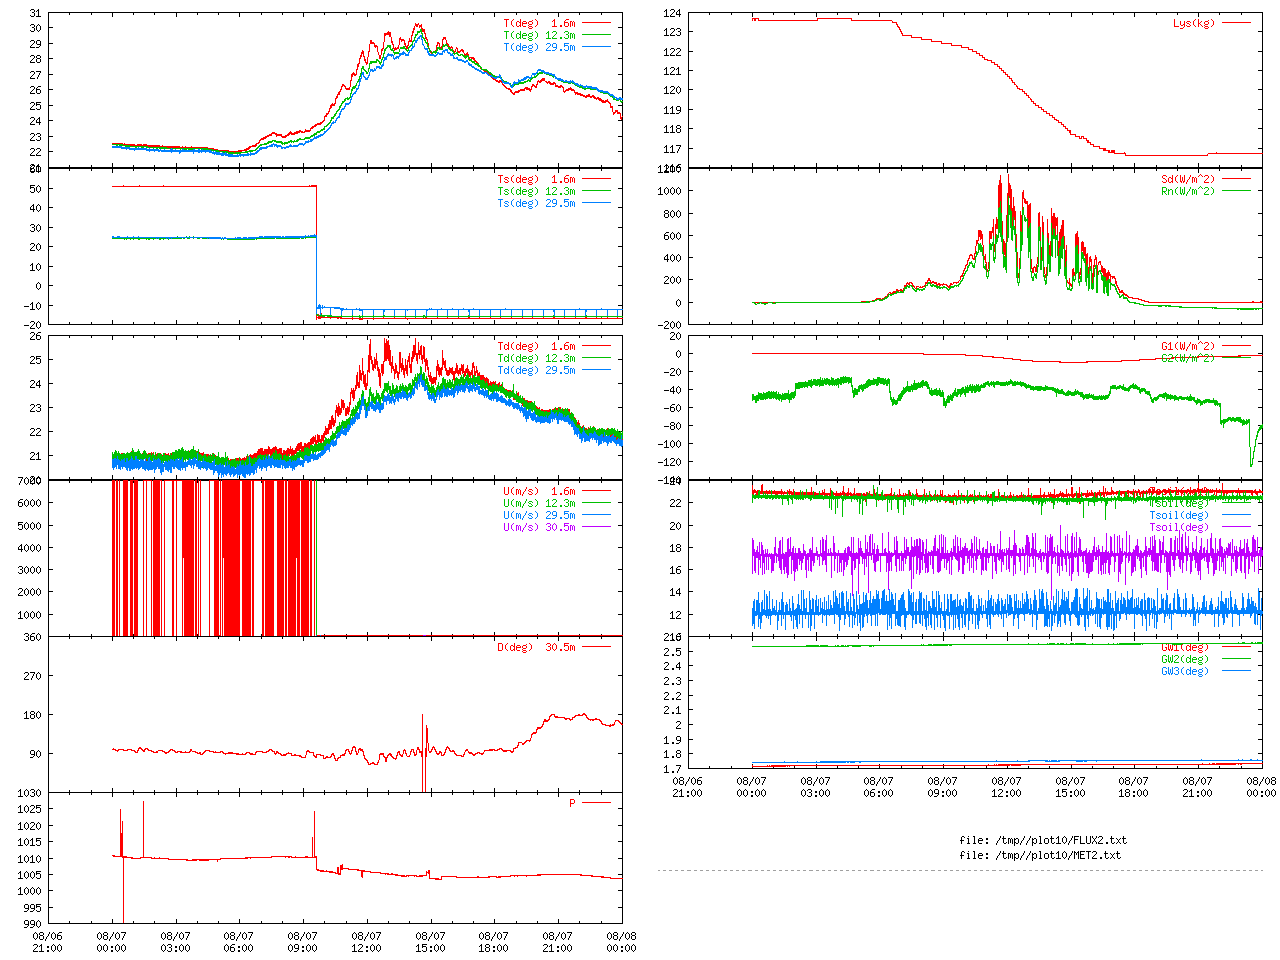Viewport: 1280px width, 960px height.
Task: Click the Td(deg) 1.6m legend label
Action: click(537, 346)
